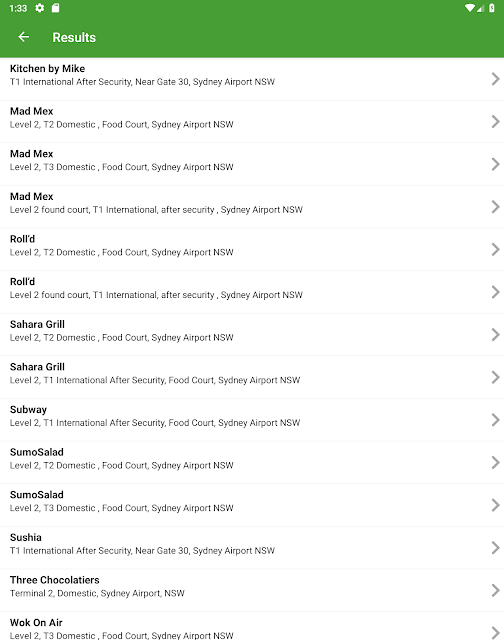Expand Mad Mex T2 Domestic chevron

495,122
